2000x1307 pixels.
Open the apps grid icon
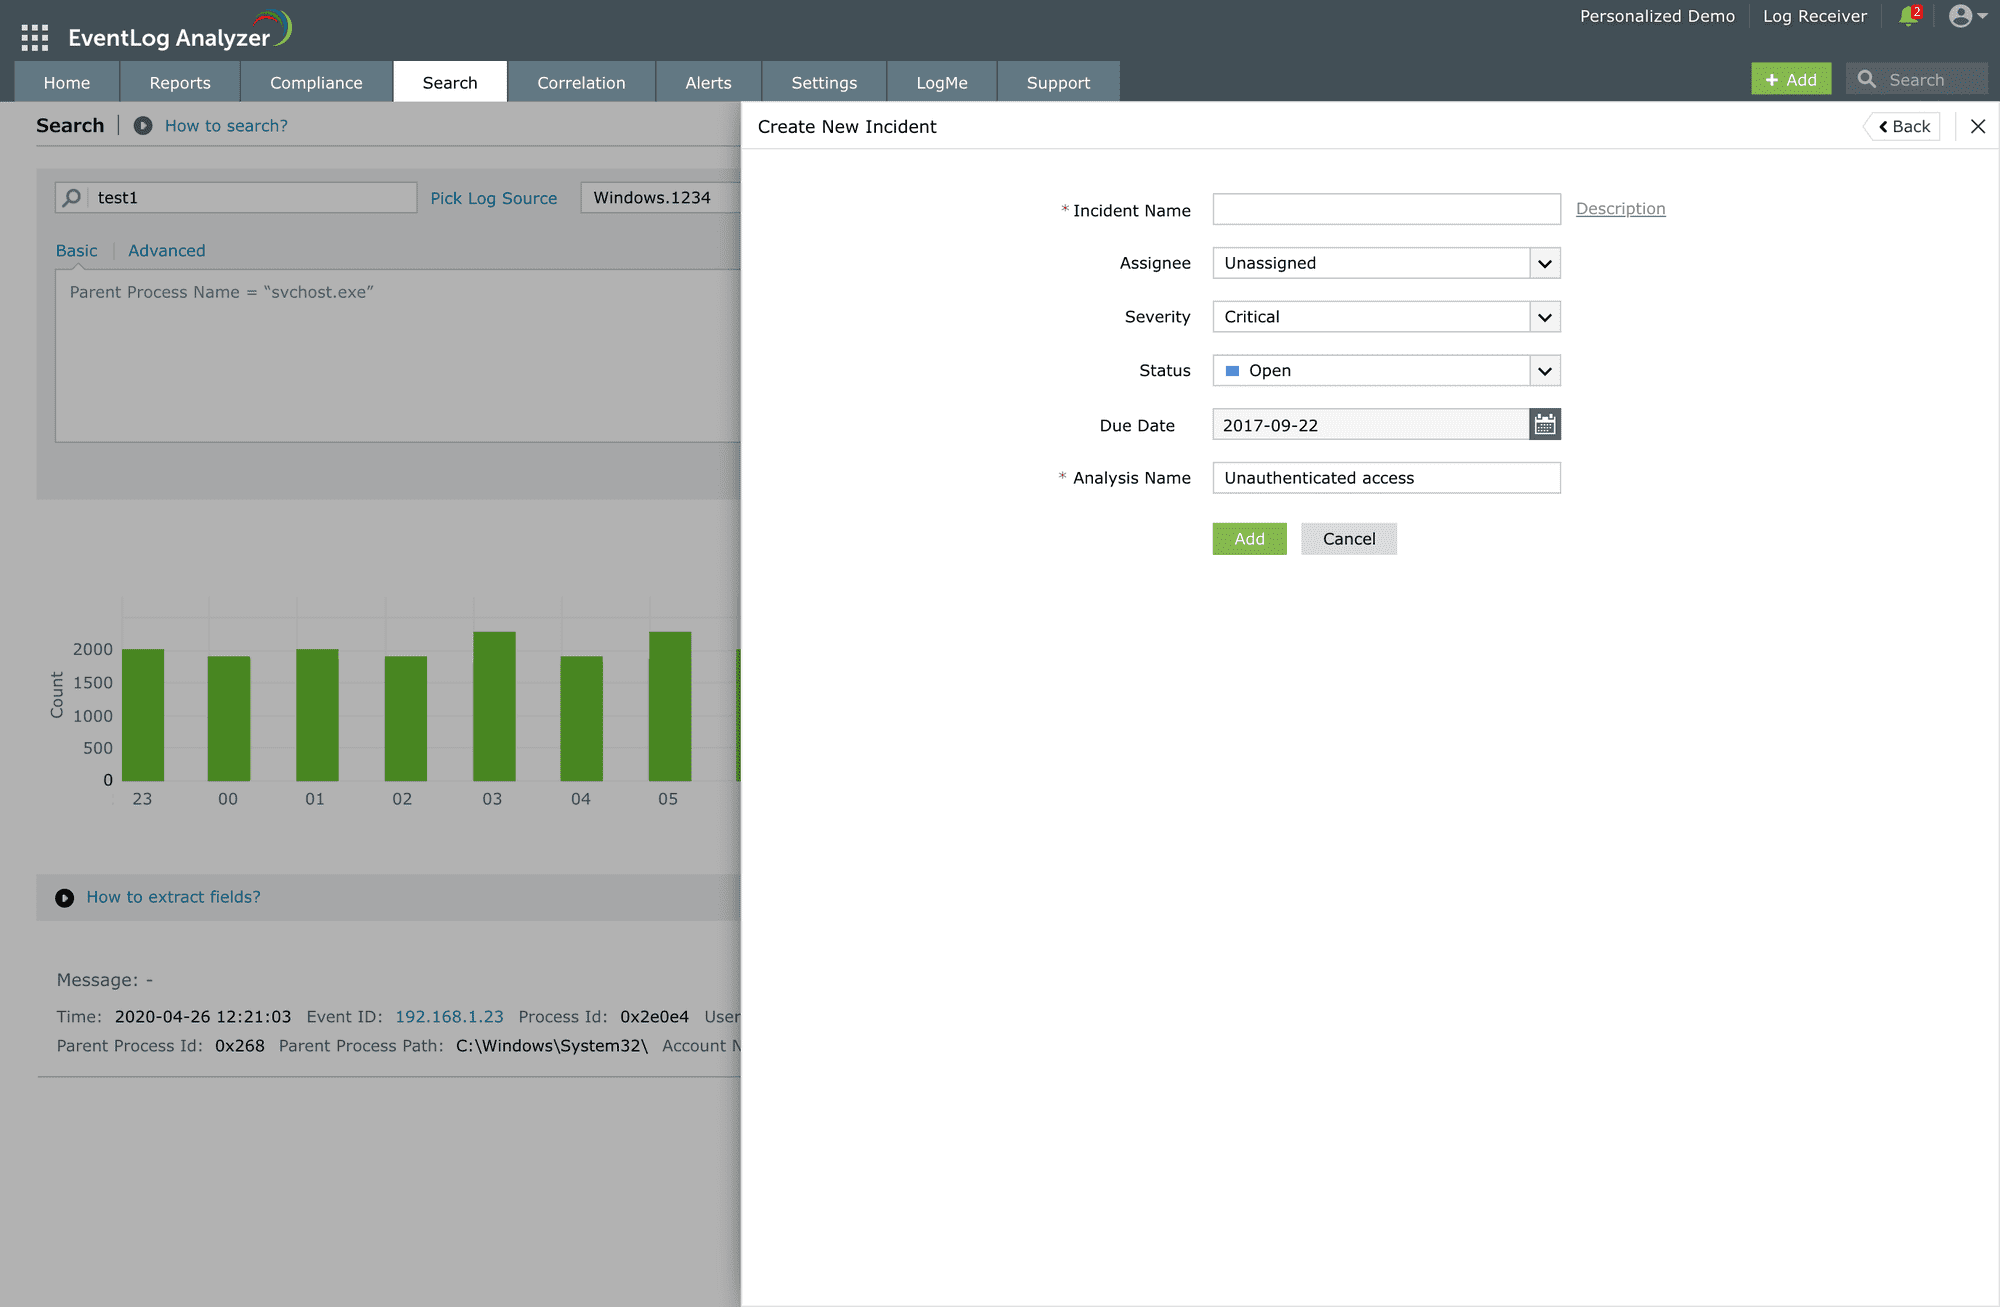coord(34,38)
